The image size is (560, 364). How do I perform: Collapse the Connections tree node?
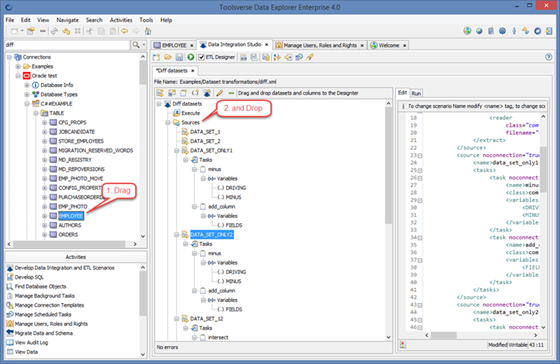(x=10, y=57)
